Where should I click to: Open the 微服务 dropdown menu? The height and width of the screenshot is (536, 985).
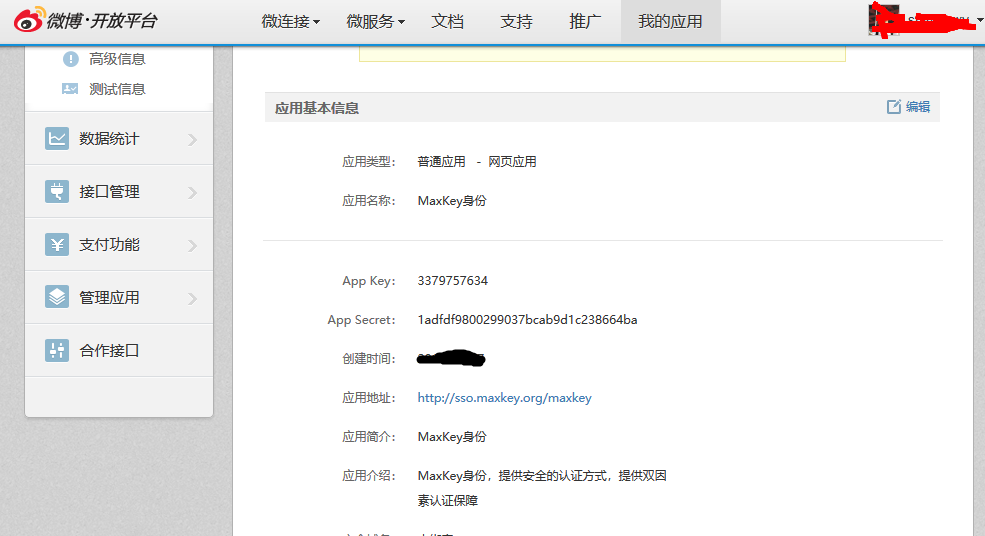(x=375, y=21)
